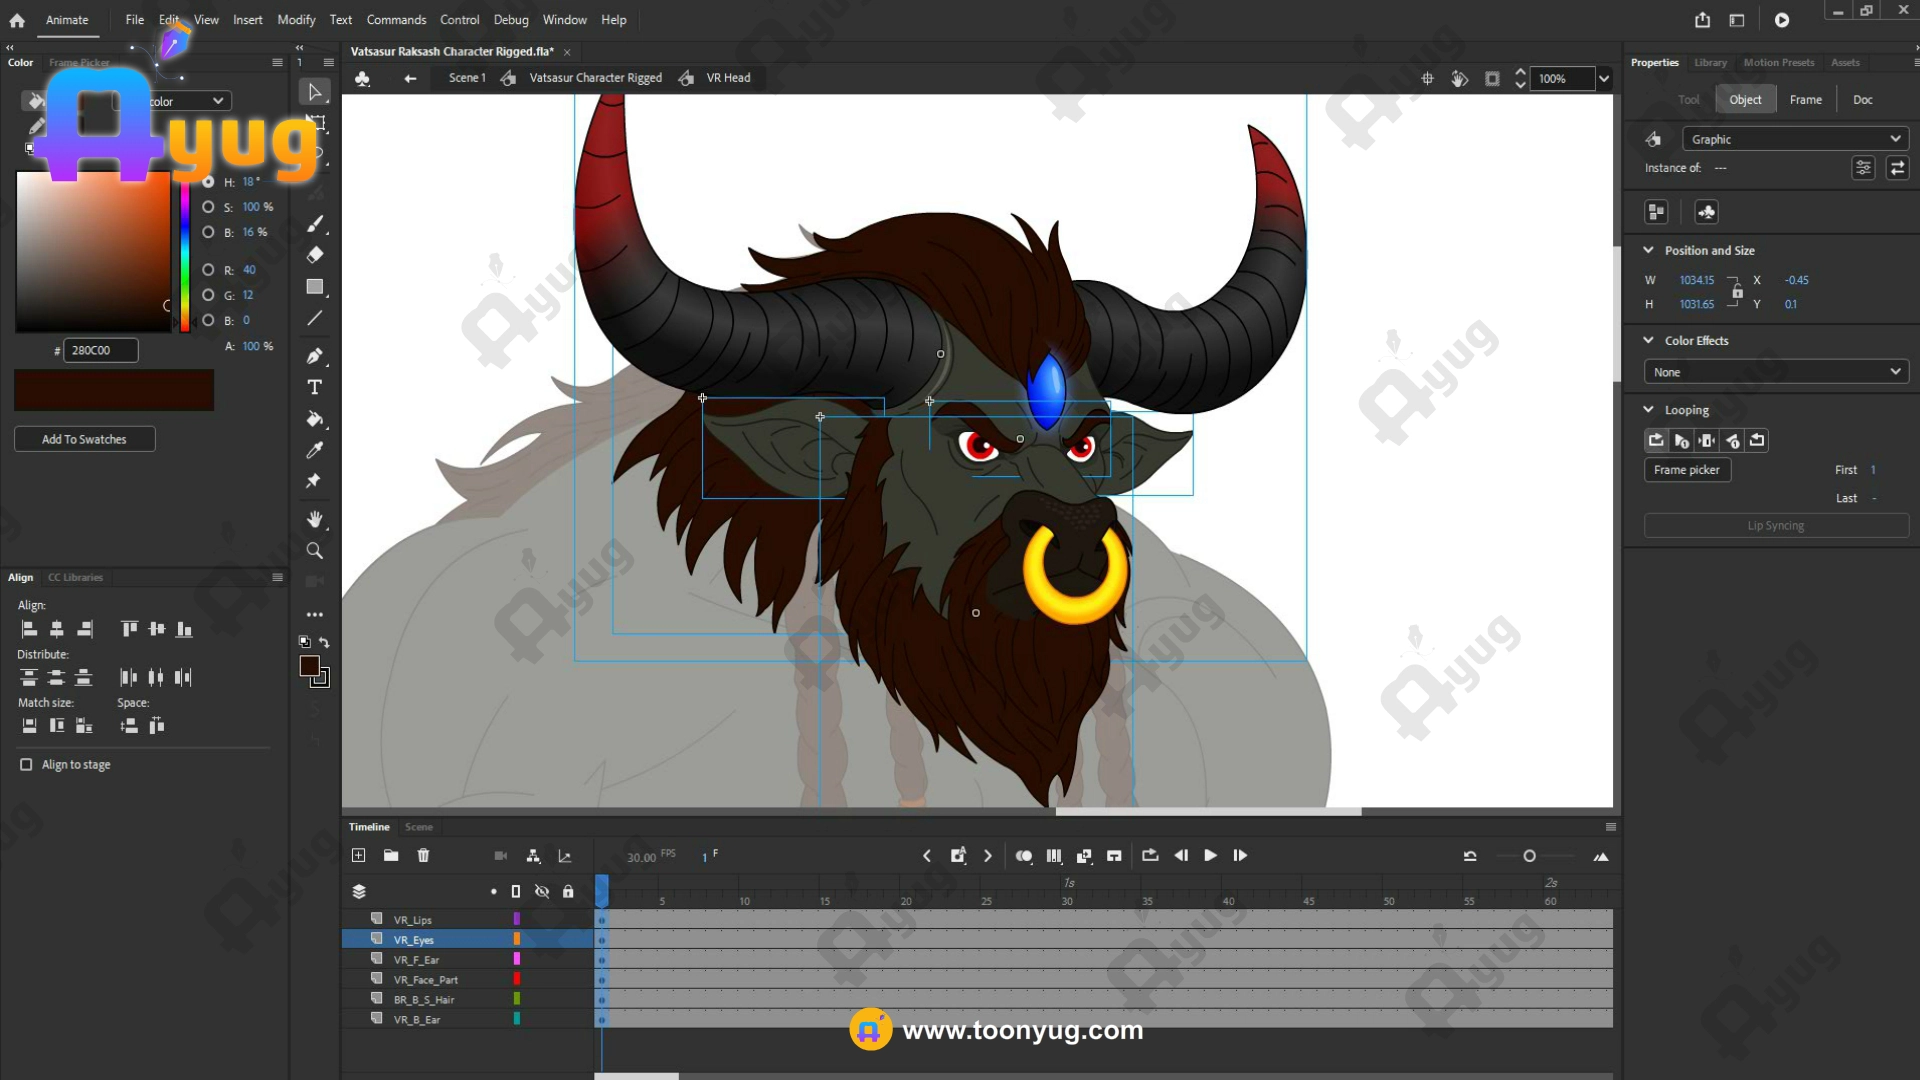Toggle the hide all layers eye icon
Viewport: 1920px width, 1080px height.
tap(541, 892)
